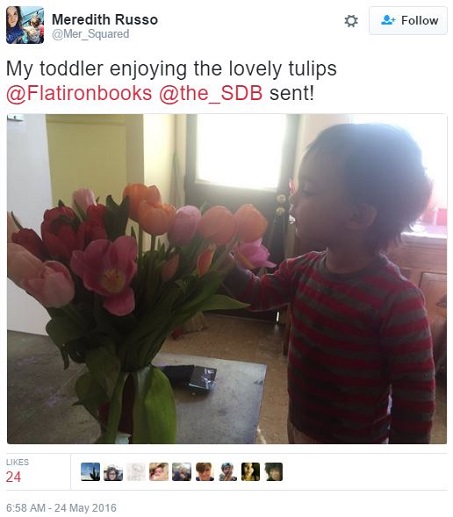Viewport: 453px width, 517px height.
Task: Visit the @Flatironbooks mention
Action: (79, 93)
